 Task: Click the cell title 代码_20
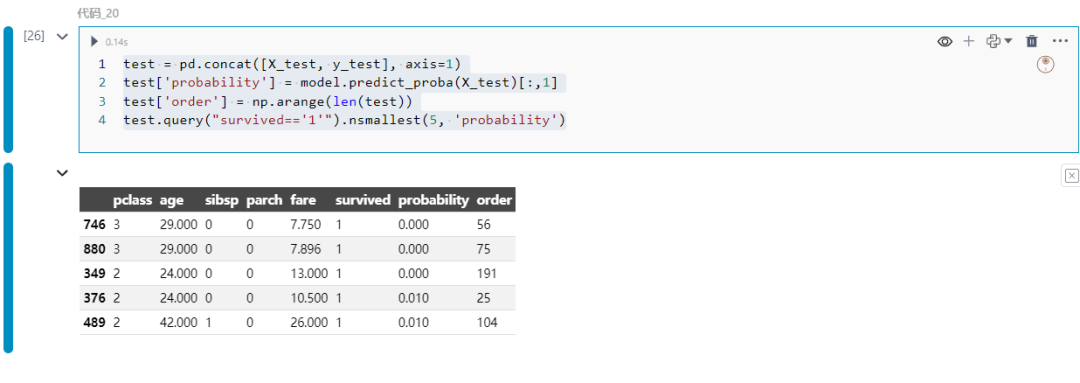click(93, 13)
